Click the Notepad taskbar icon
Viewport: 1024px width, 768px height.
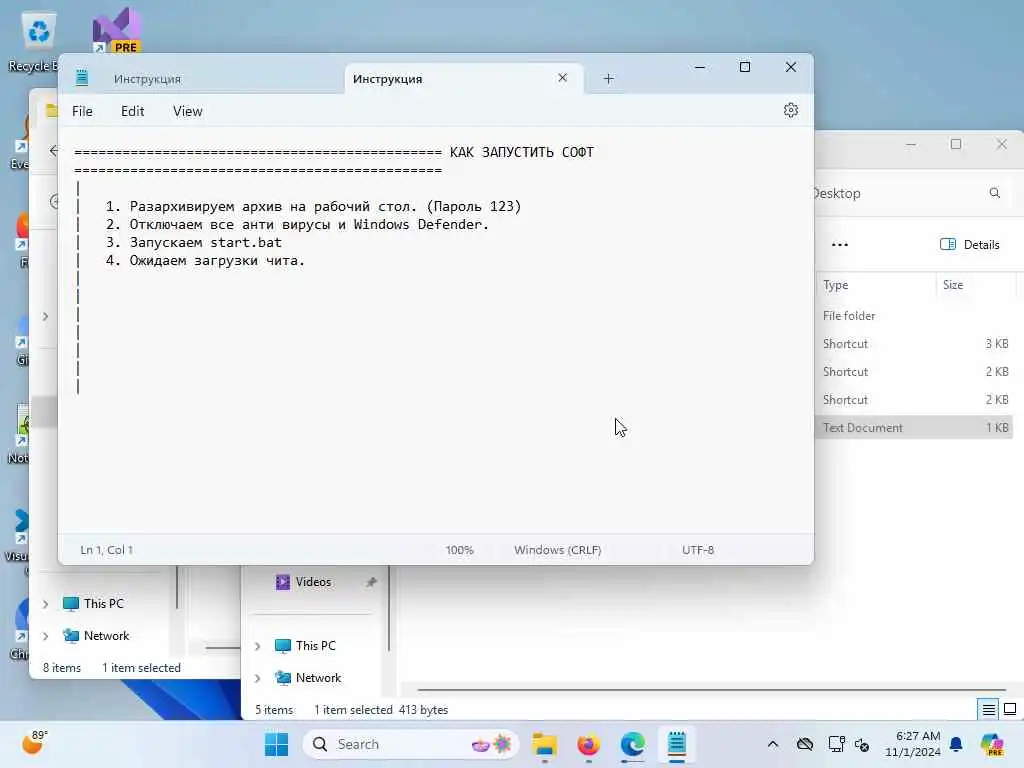tap(677, 744)
